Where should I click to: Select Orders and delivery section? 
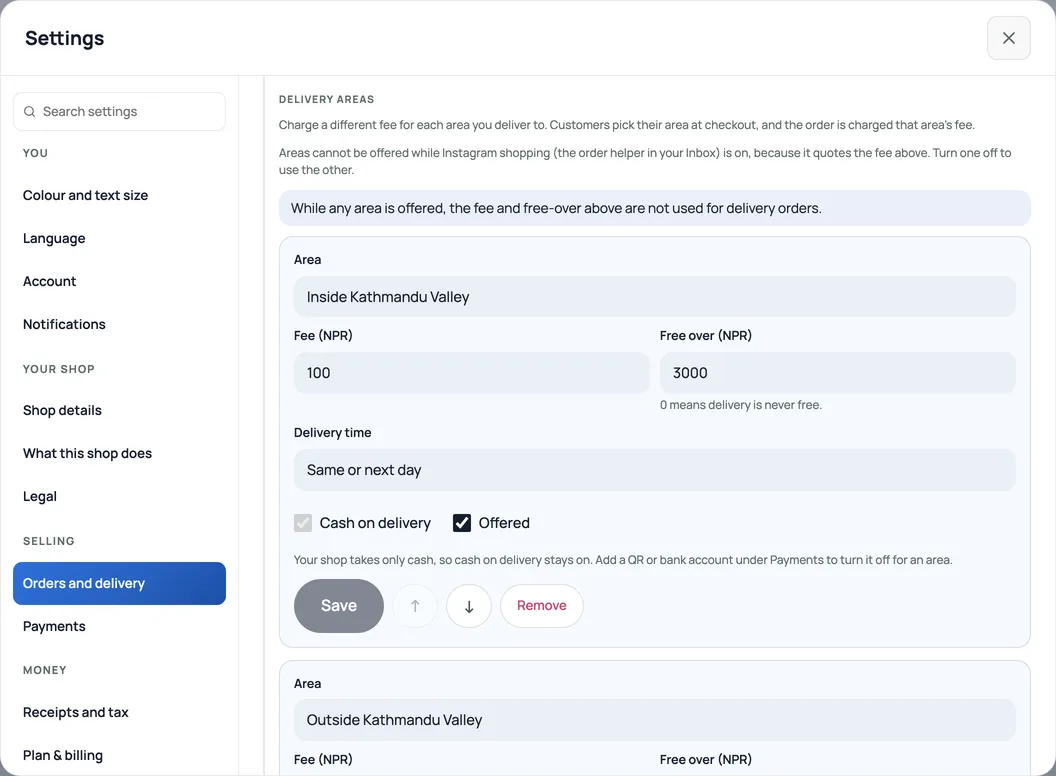coord(119,583)
